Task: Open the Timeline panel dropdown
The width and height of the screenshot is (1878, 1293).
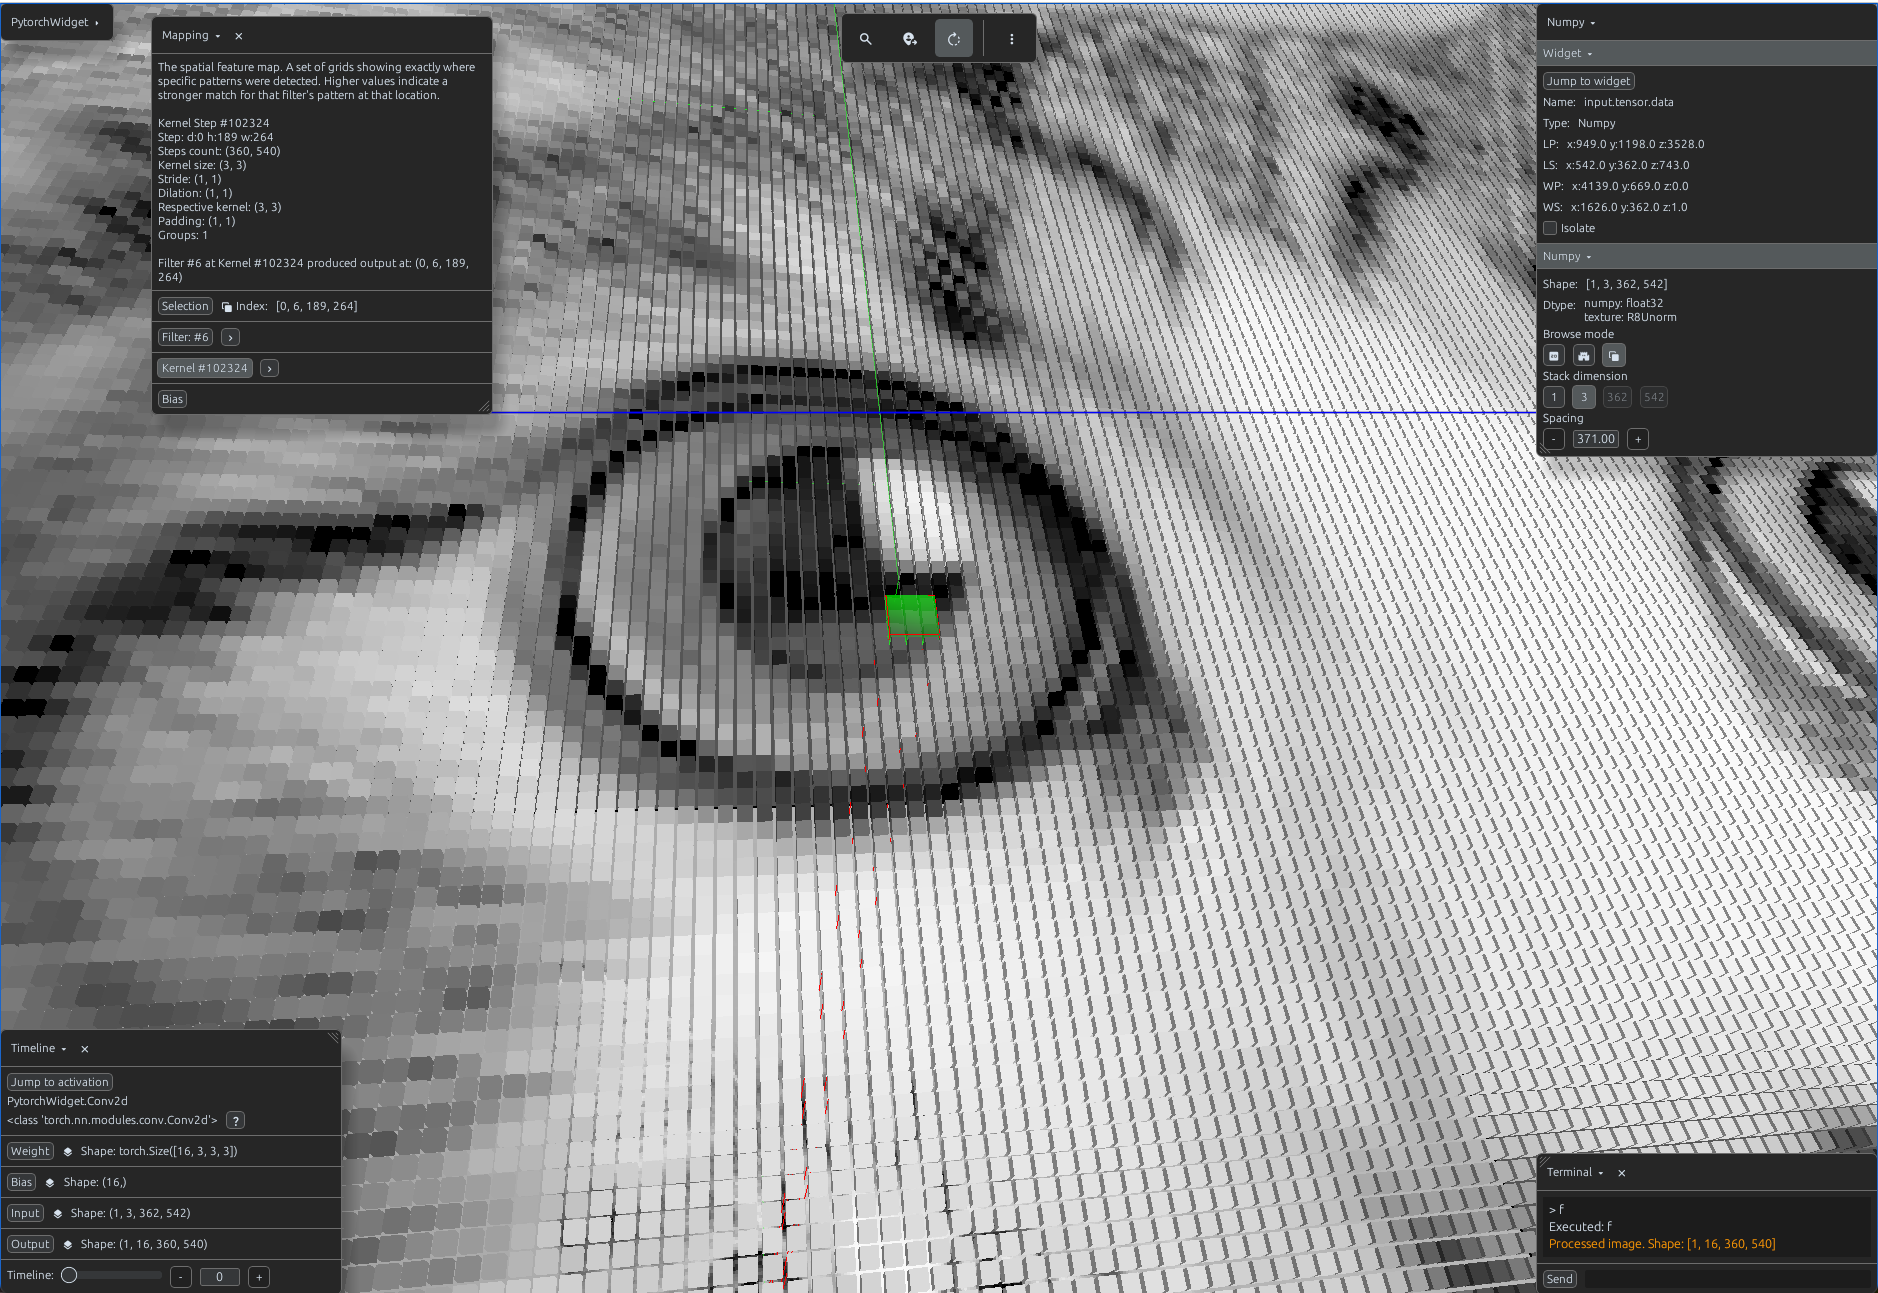Action: point(39,1049)
